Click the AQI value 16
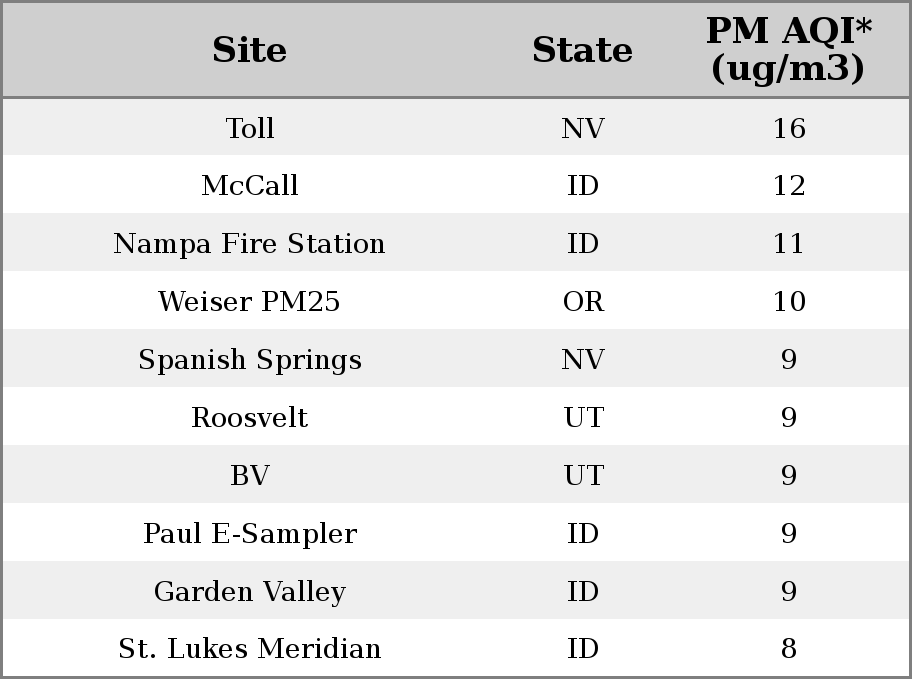Viewport: 912px width, 679px height. click(x=789, y=128)
